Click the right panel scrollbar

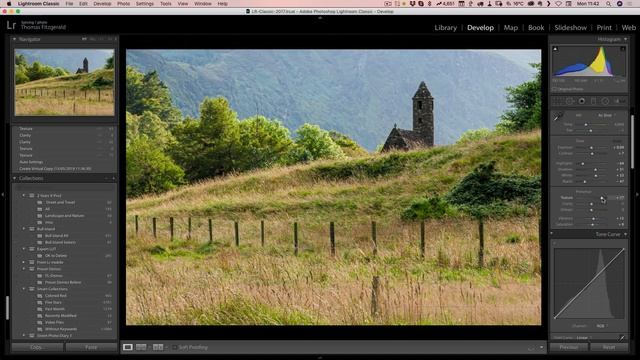pos(632,141)
